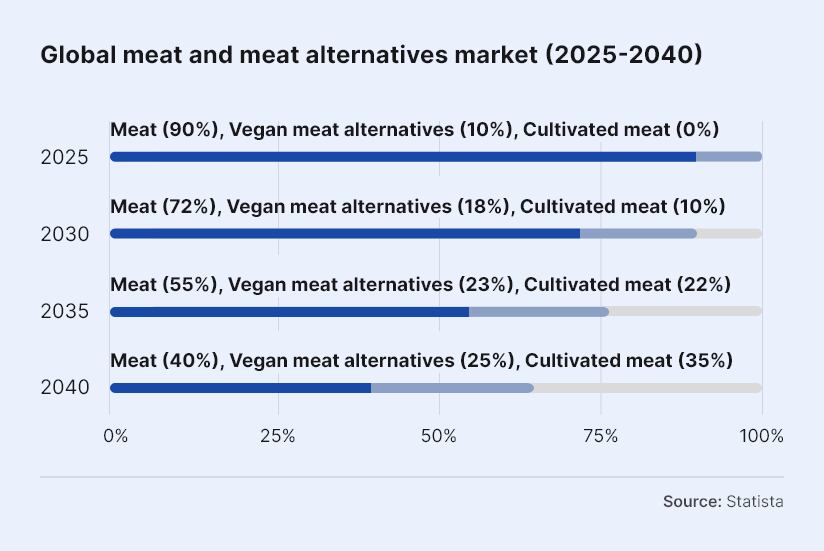The height and width of the screenshot is (551, 824).
Task: Select the 2040 dark blue Meat bar segment
Action: (240, 388)
